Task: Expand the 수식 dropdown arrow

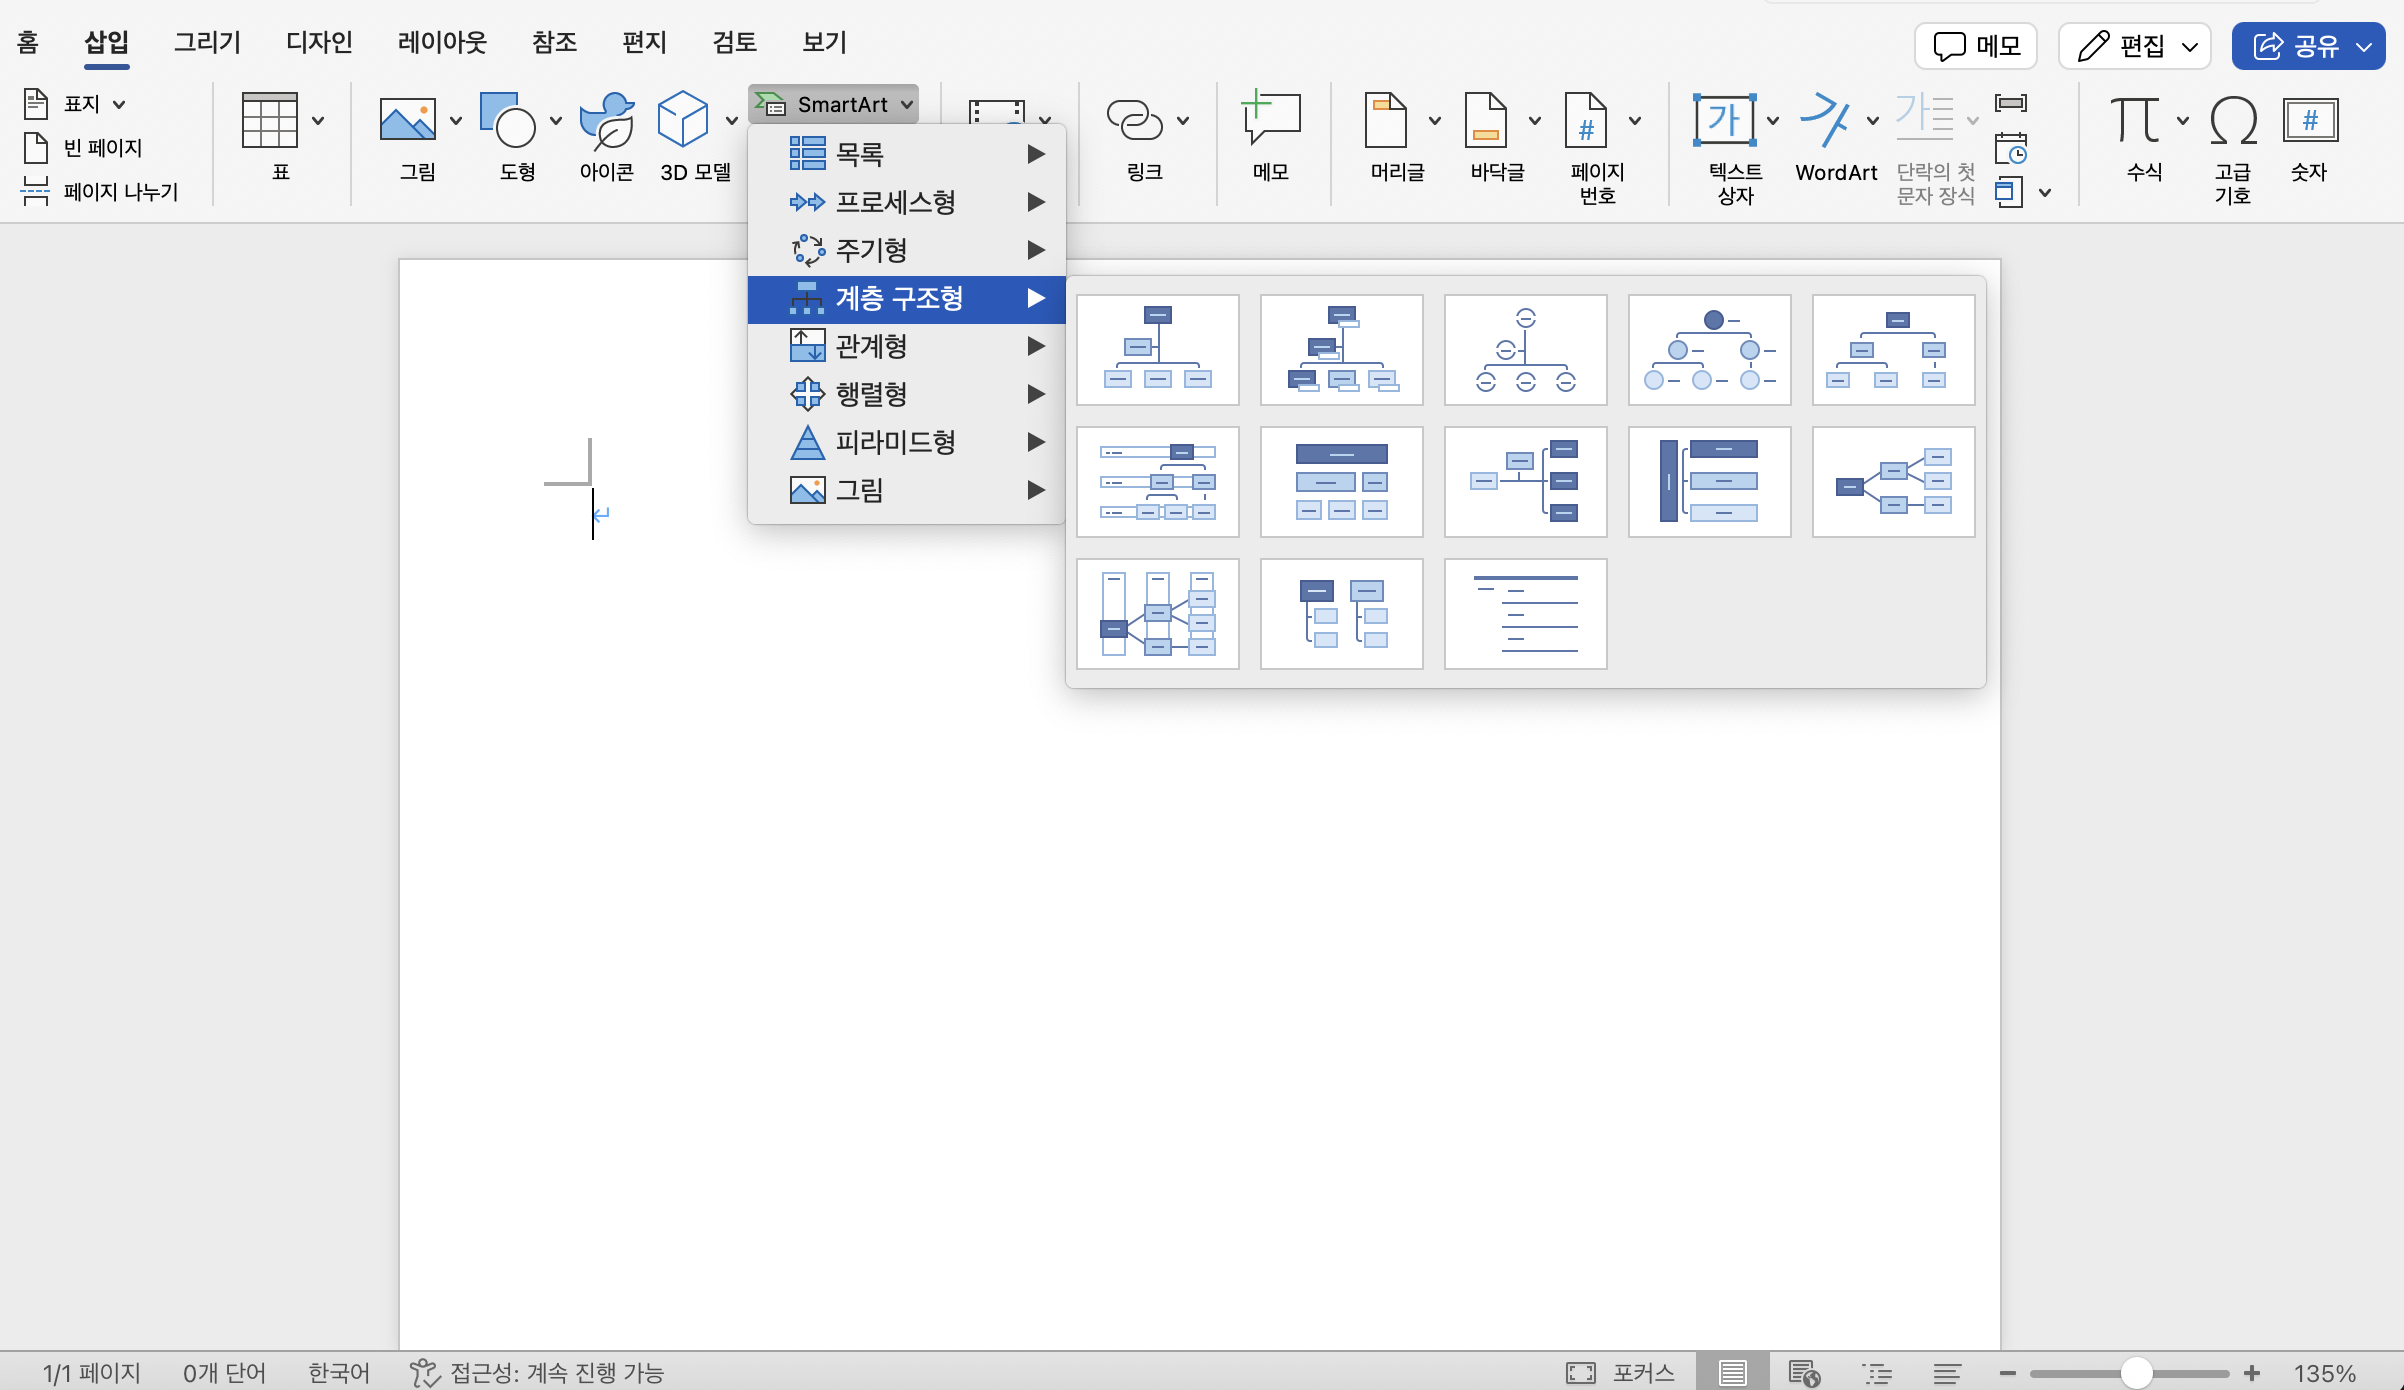Action: coord(2183,121)
